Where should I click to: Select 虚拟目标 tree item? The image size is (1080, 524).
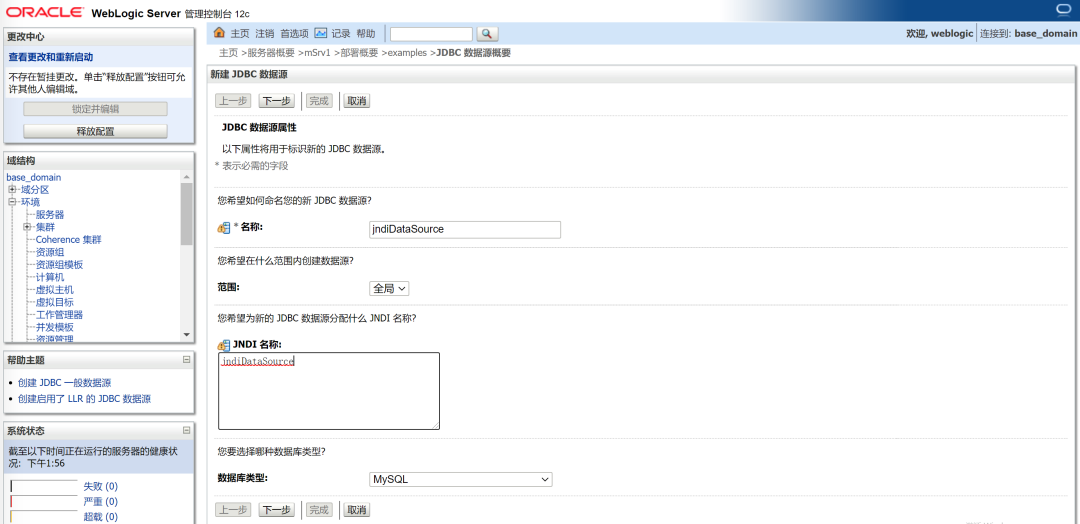[x=55, y=302]
